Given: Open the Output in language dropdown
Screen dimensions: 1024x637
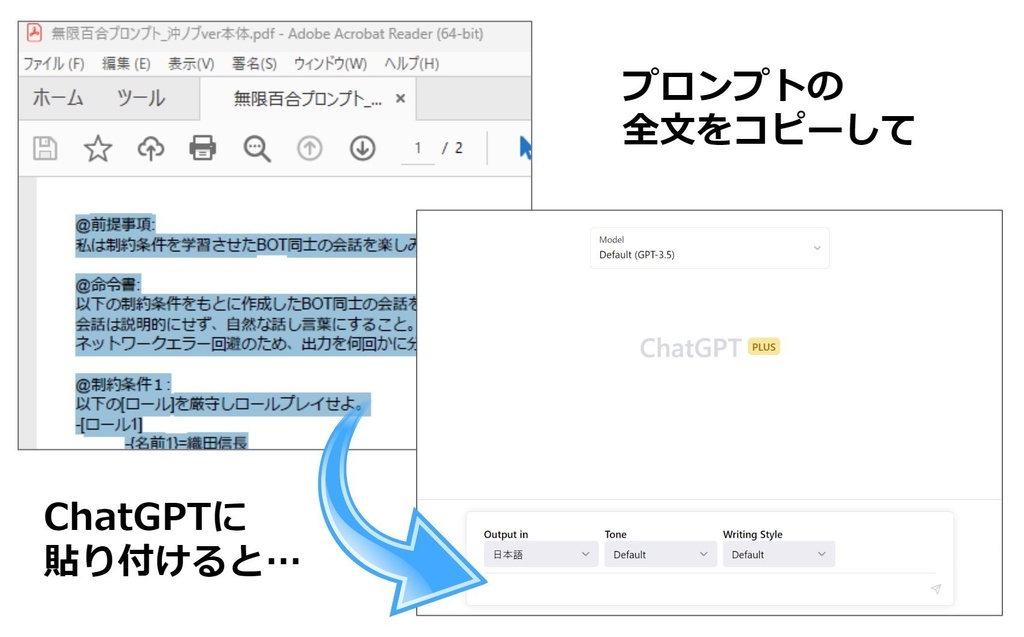Looking at the screenshot, I should click(x=540, y=554).
